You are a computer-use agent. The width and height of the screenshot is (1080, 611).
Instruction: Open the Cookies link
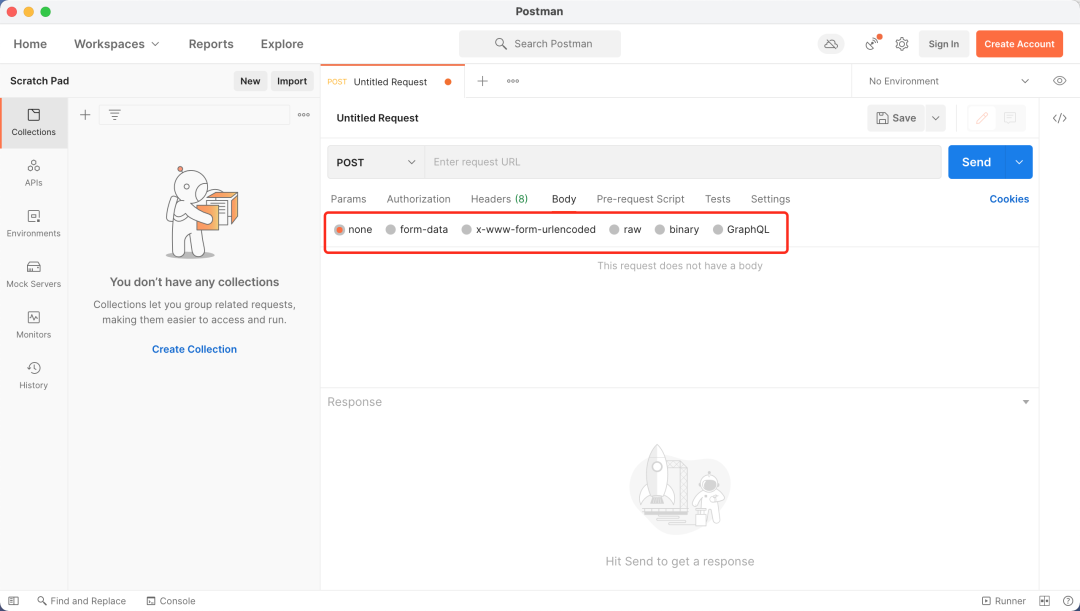point(1009,199)
